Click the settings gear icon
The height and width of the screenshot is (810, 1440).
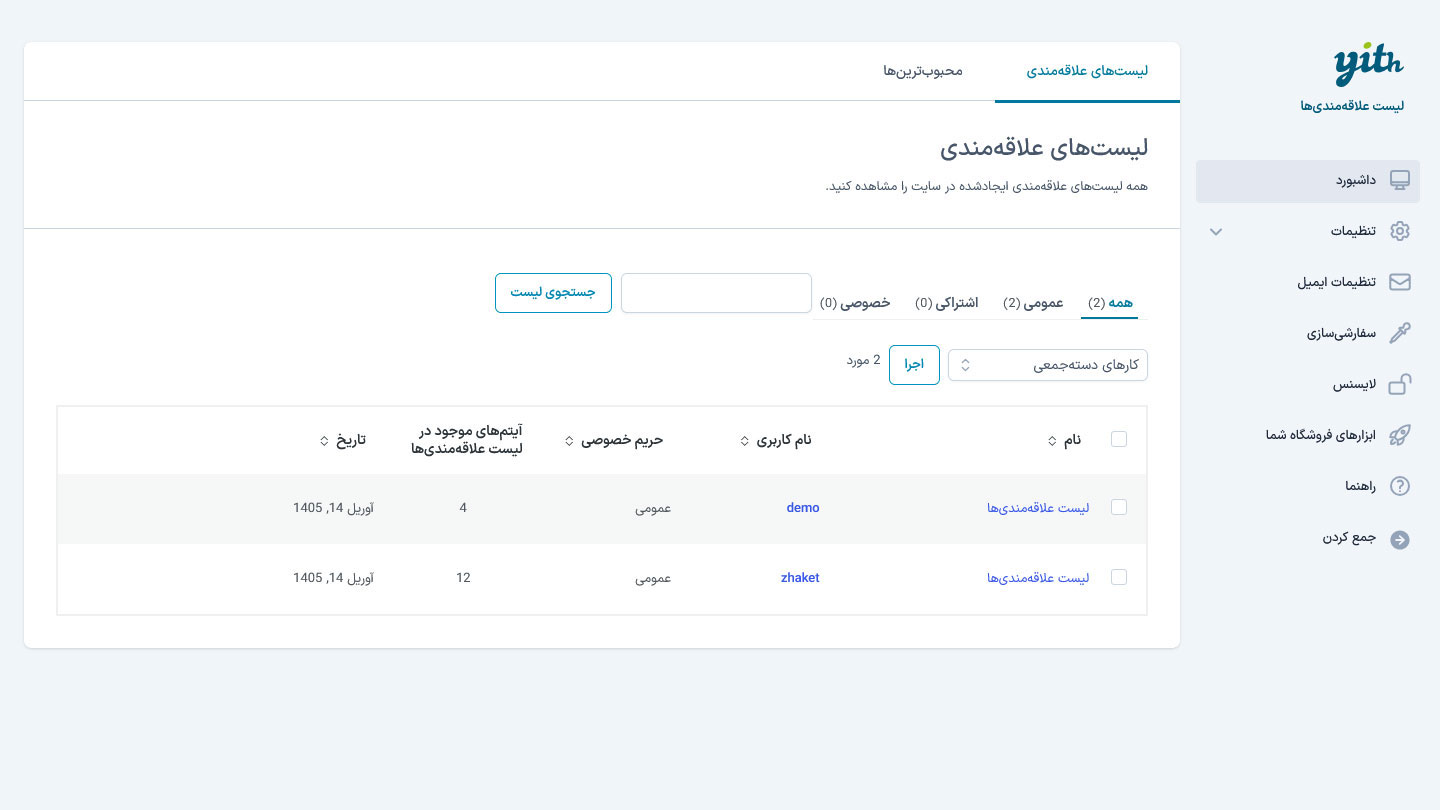coord(1400,231)
